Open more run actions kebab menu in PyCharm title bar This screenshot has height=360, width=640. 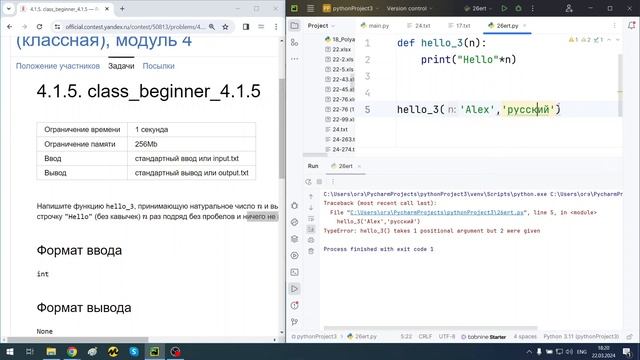click(533, 8)
